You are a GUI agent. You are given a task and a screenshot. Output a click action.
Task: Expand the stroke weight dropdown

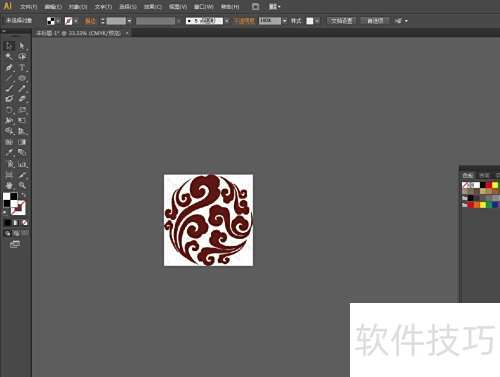[129, 21]
